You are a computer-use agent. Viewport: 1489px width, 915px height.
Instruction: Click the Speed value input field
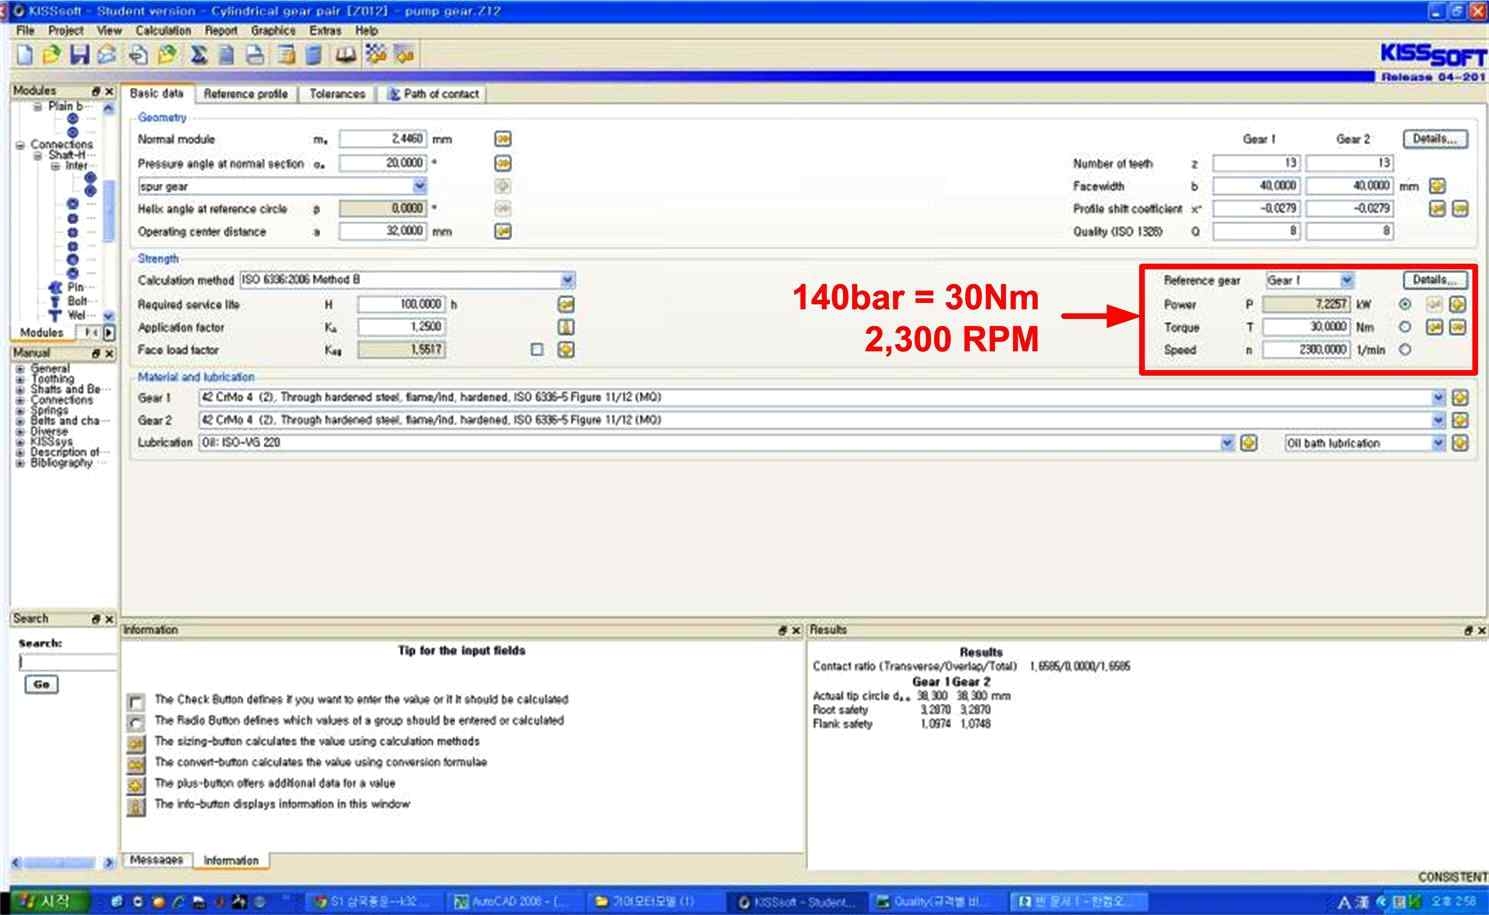tap(1306, 350)
